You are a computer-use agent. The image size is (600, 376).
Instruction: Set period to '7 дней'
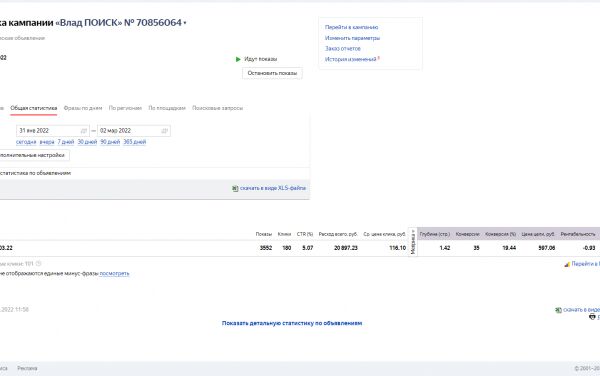65,142
